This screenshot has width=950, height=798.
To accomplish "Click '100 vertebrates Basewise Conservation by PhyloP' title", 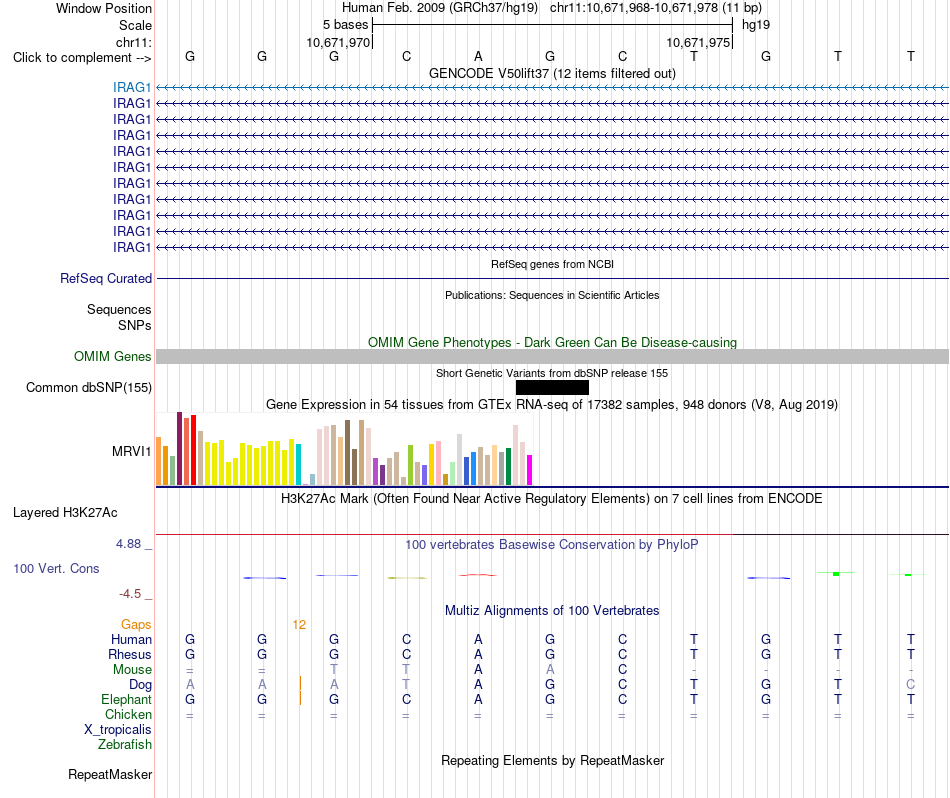I will [552, 545].
